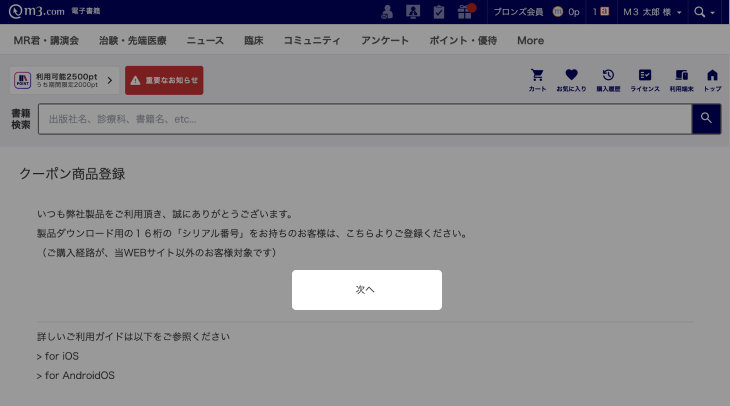Open favorites (お気に入り) heart icon
The width and height of the screenshot is (730, 406).
pyautogui.click(x=571, y=80)
